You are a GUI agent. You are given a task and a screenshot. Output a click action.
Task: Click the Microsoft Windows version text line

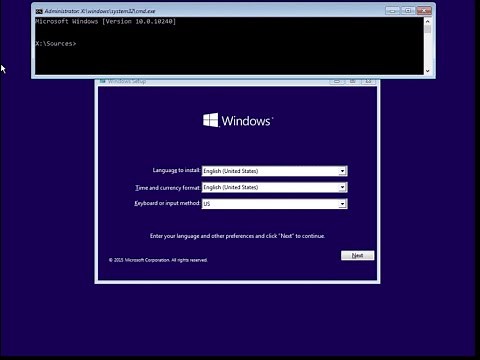[105, 21]
